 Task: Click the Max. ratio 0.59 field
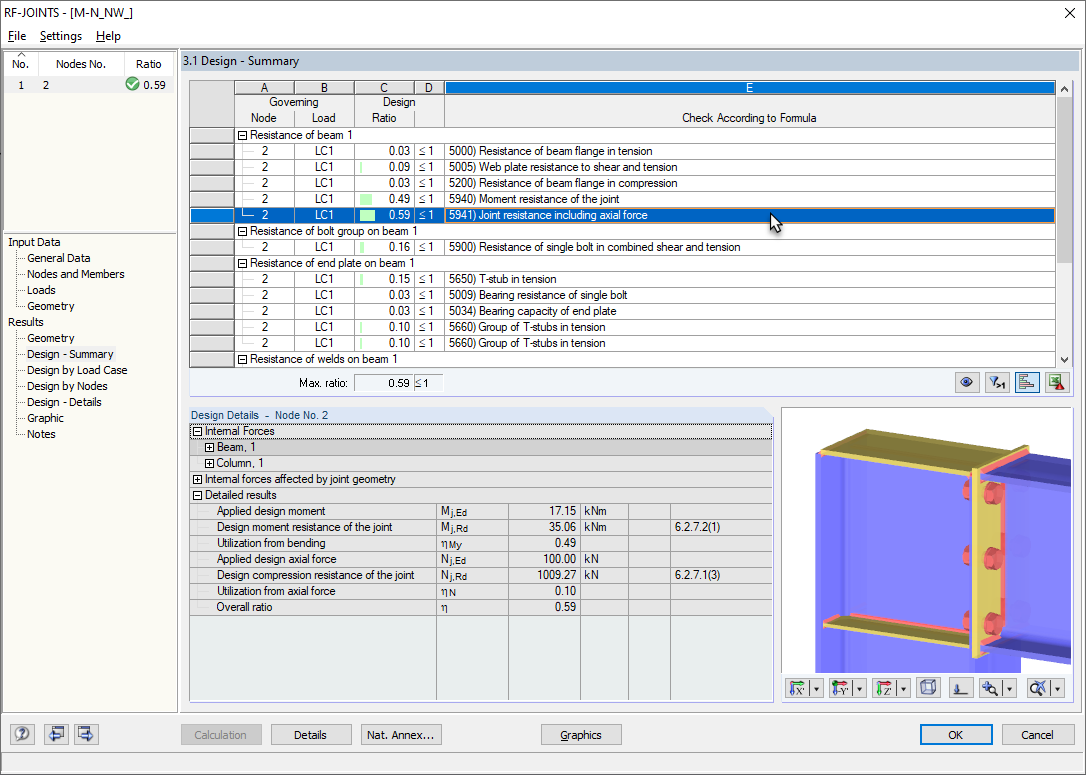point(384,383)
